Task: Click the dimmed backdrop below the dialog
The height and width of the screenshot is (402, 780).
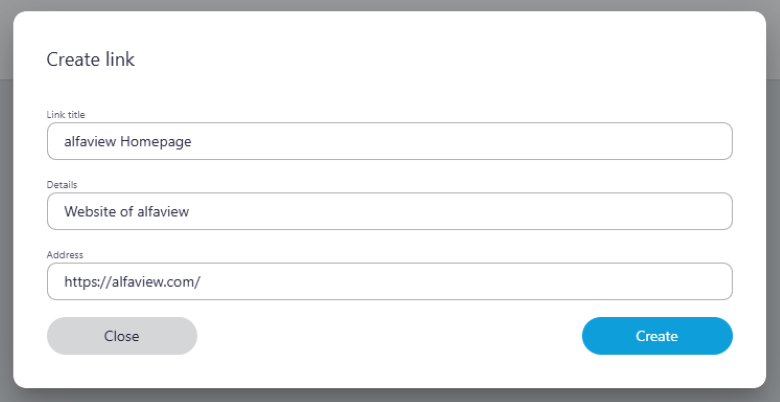Action: (390, 396)
